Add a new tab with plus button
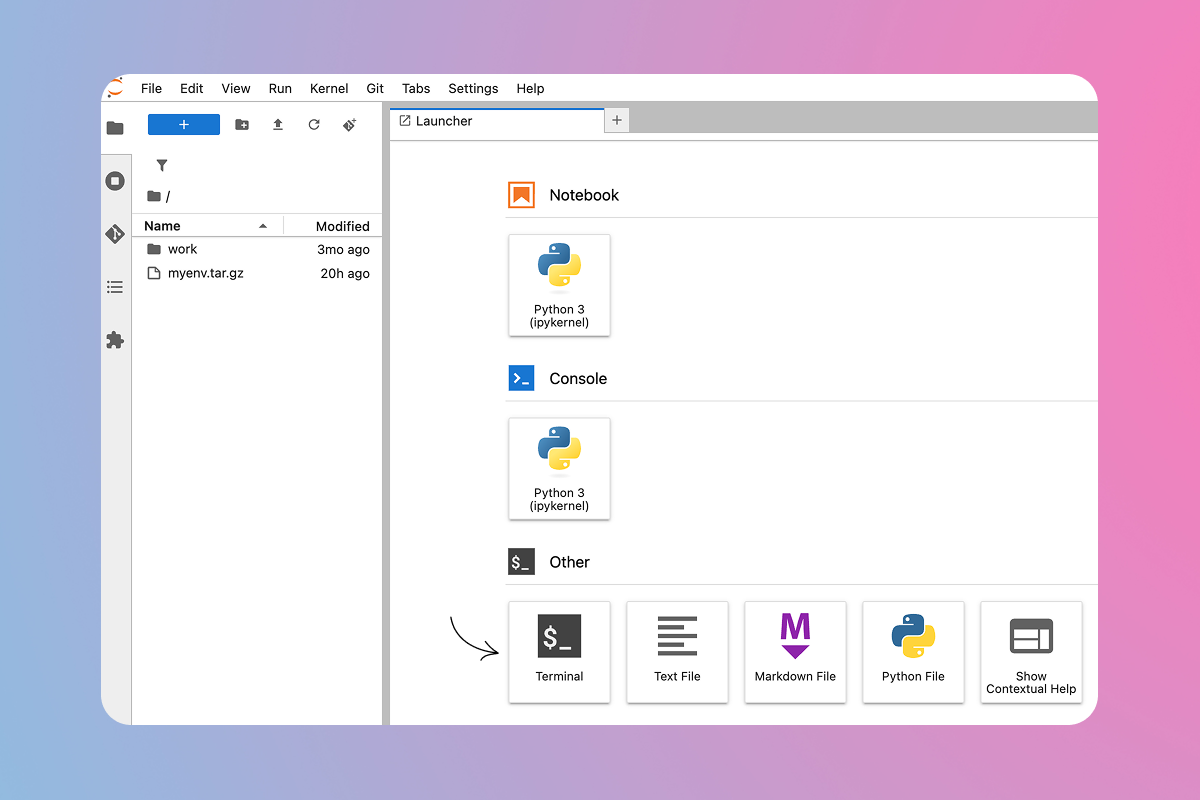This screenshot has width=1200, height=800. pyautogui.click(x=617, y=120)
